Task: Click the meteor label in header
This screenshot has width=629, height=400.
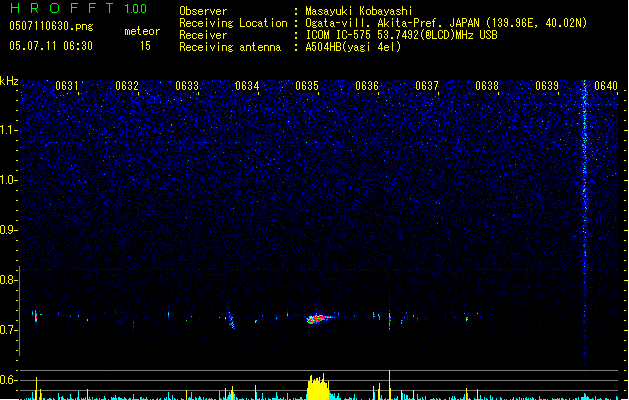Action: [142, 31]
